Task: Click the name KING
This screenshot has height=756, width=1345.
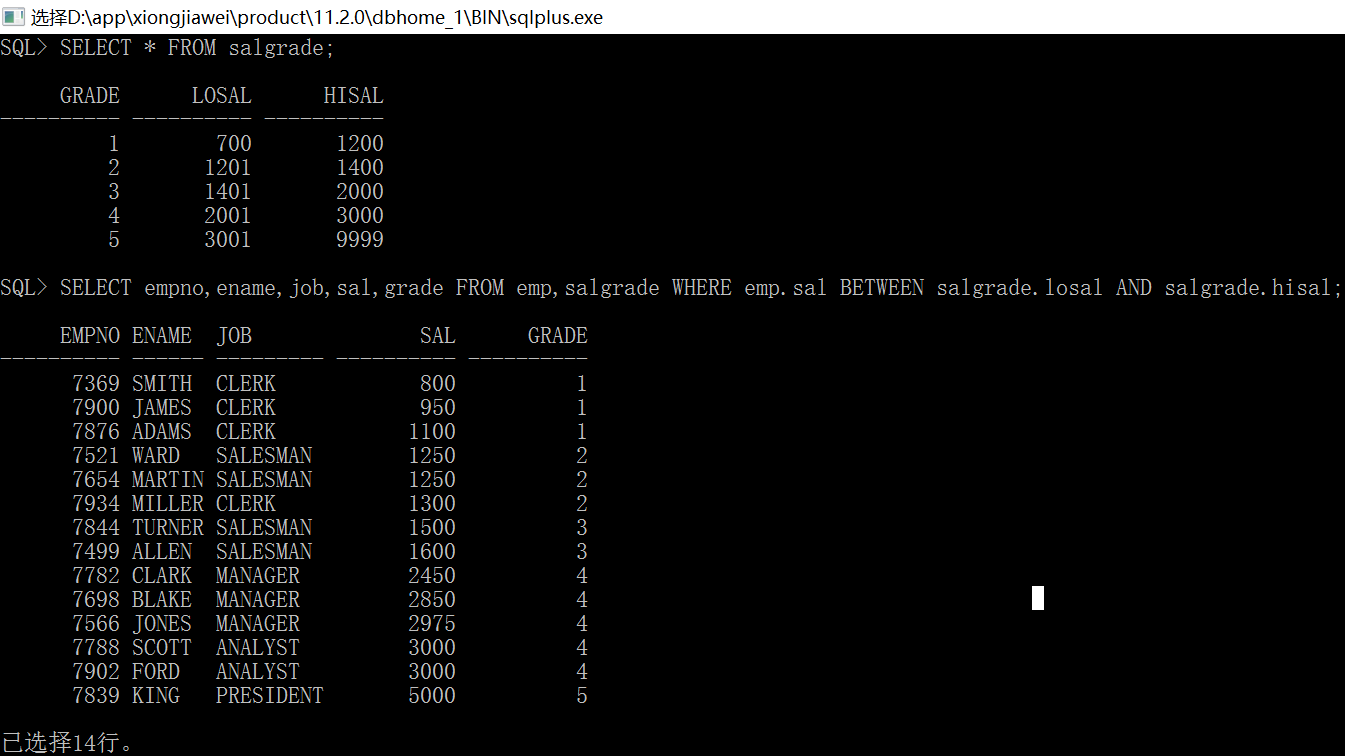Action: click(155, 696)
